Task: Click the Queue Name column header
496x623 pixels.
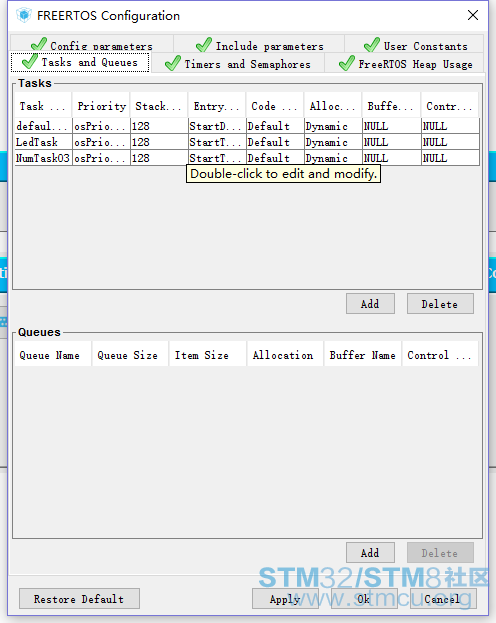Action: 53,354
